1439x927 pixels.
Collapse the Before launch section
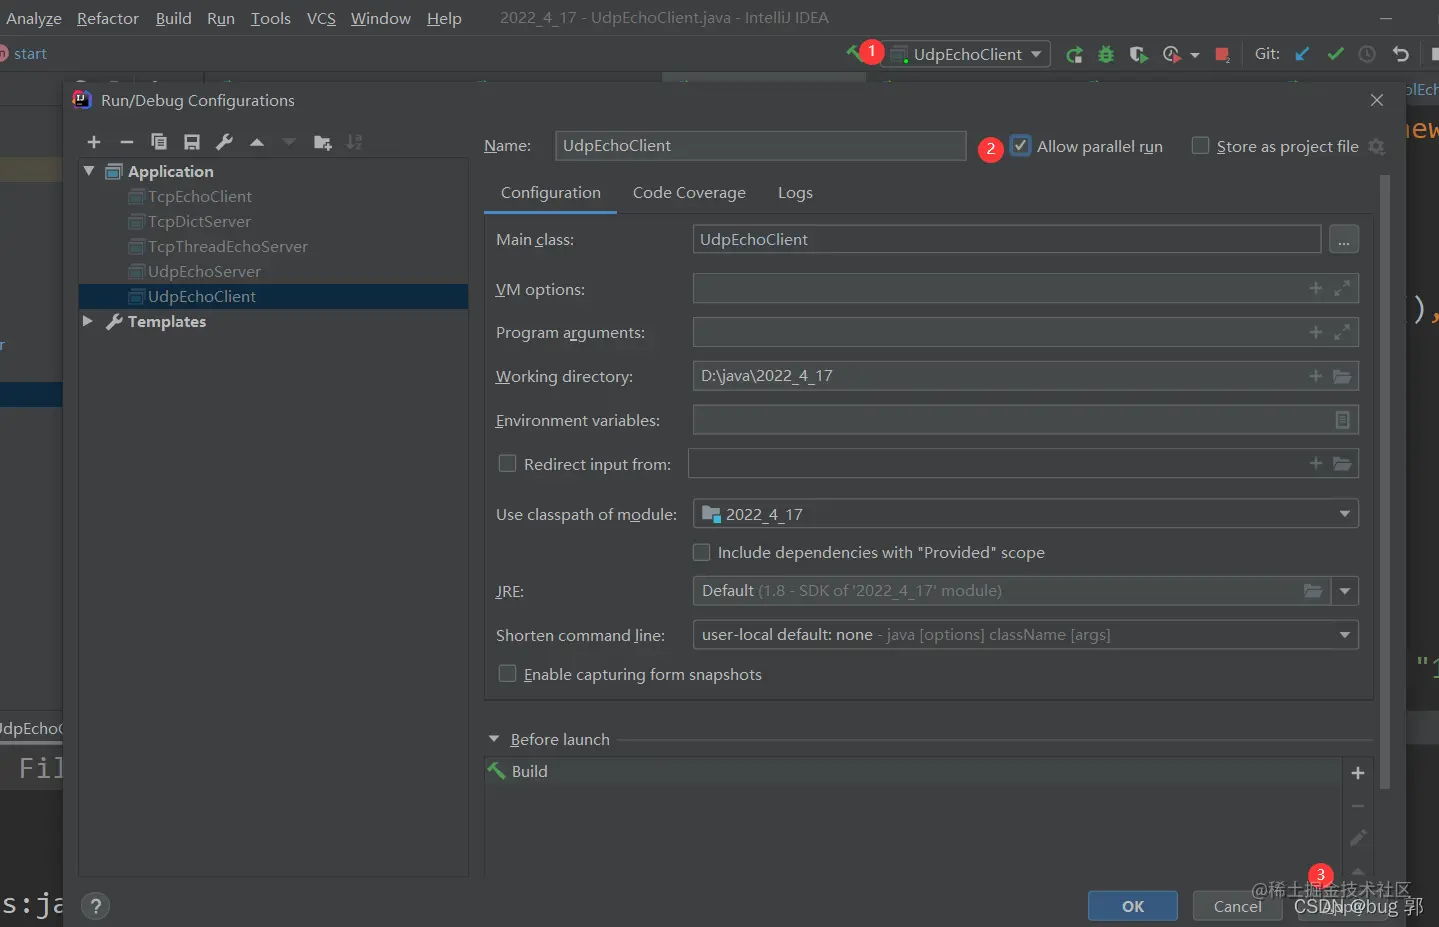pos(494,739)
